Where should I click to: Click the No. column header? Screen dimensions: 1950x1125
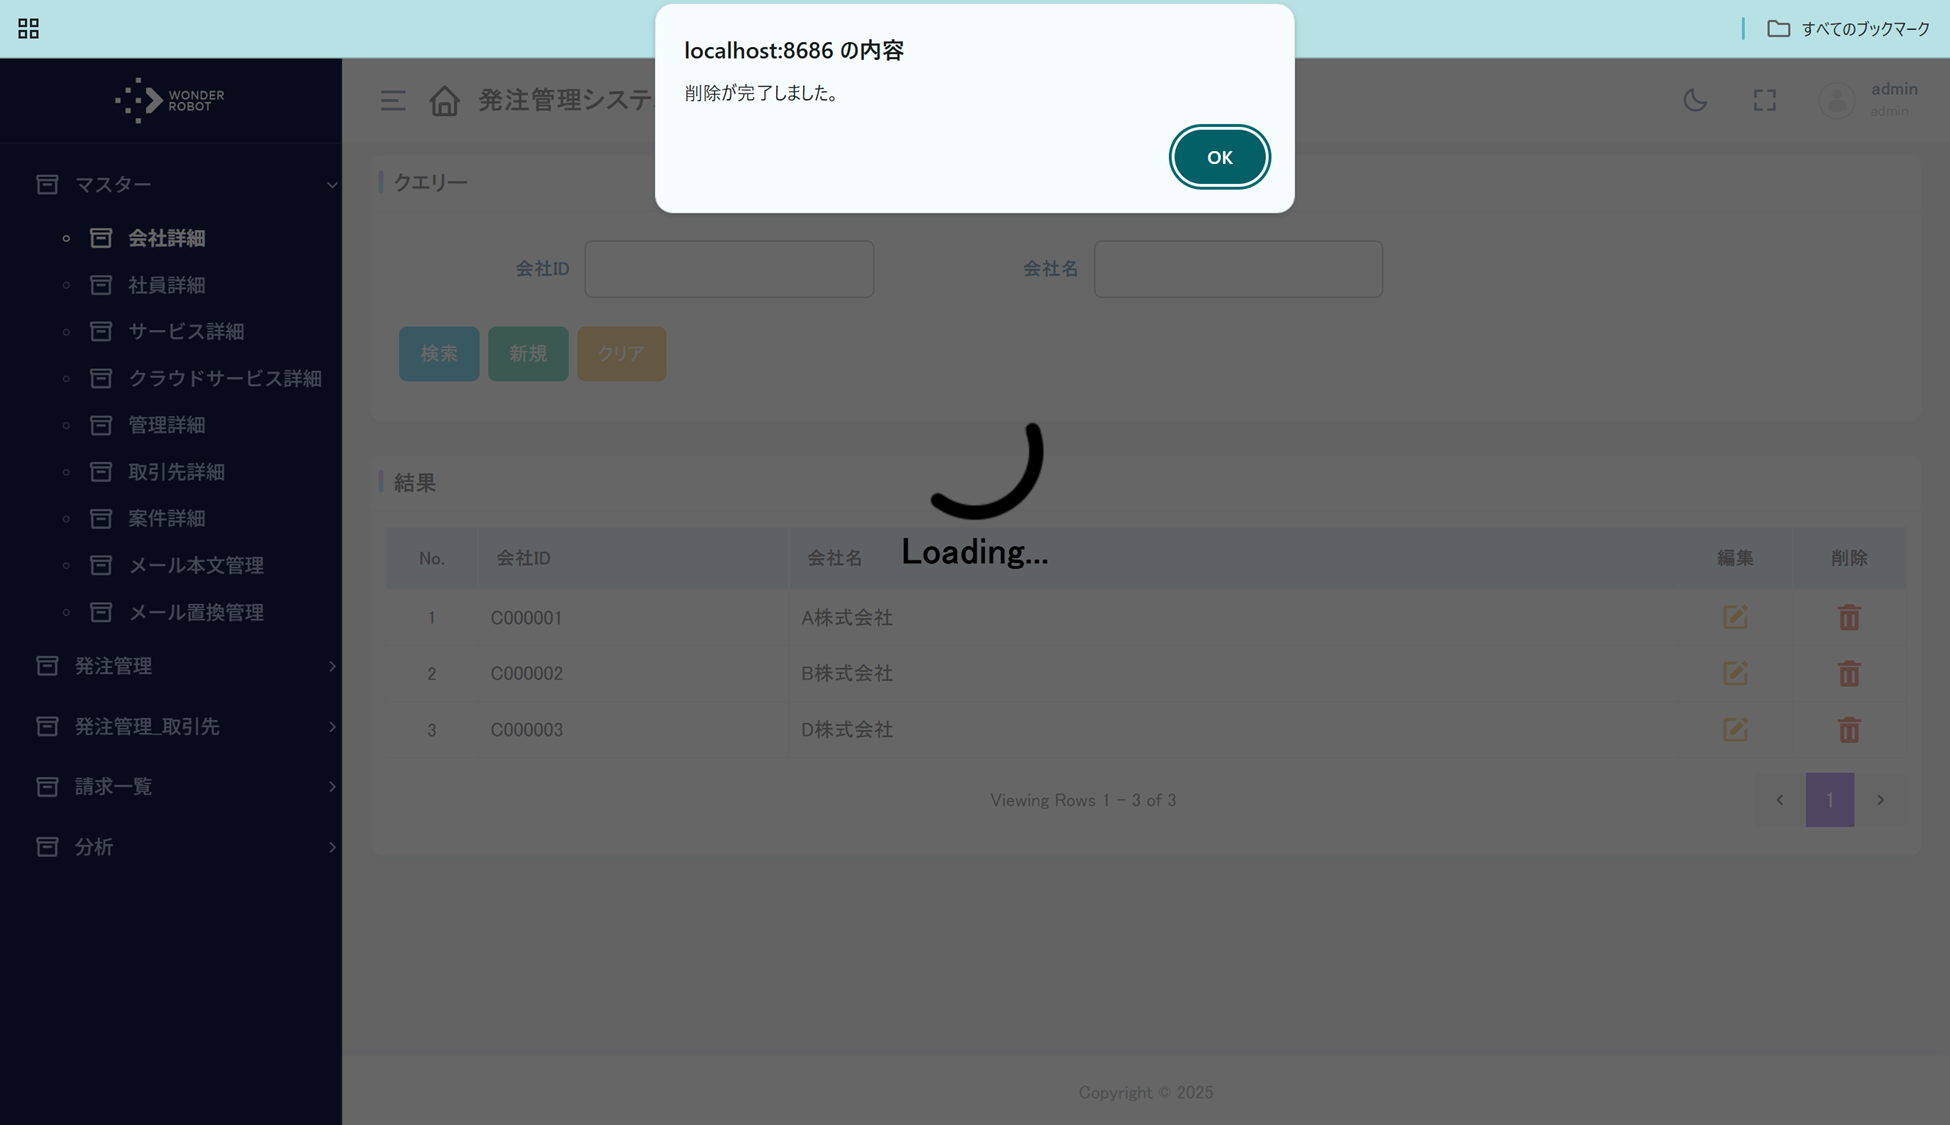tap(431, 558)
